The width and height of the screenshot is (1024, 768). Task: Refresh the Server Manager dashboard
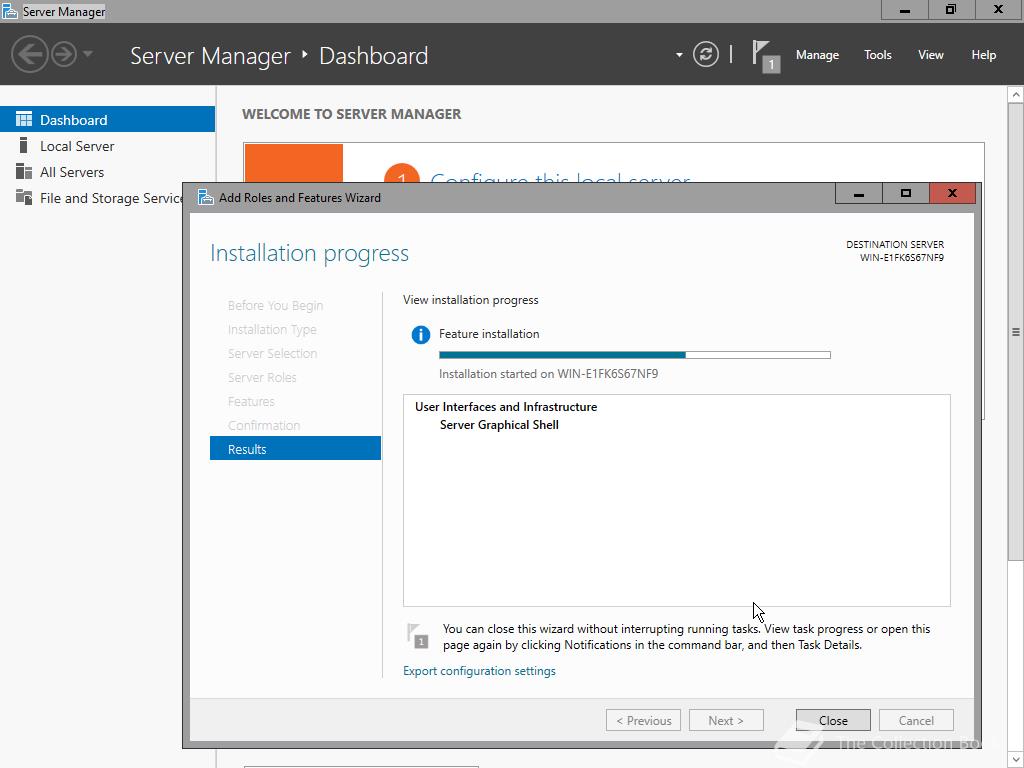(706, 54)
